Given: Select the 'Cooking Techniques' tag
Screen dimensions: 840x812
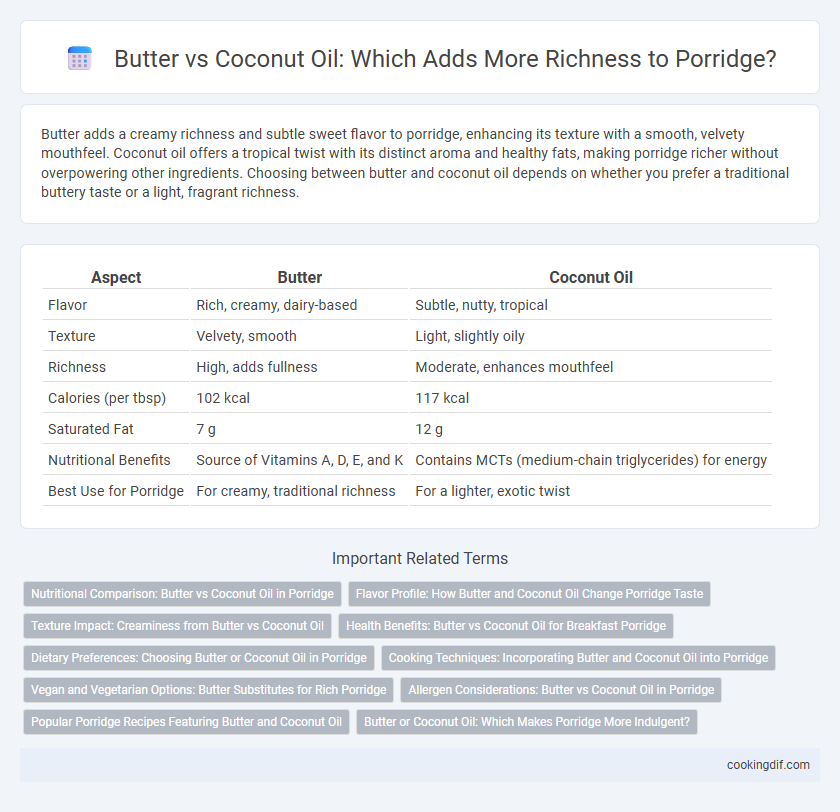Looking at the screenshot, I should [x=578, y=658].
